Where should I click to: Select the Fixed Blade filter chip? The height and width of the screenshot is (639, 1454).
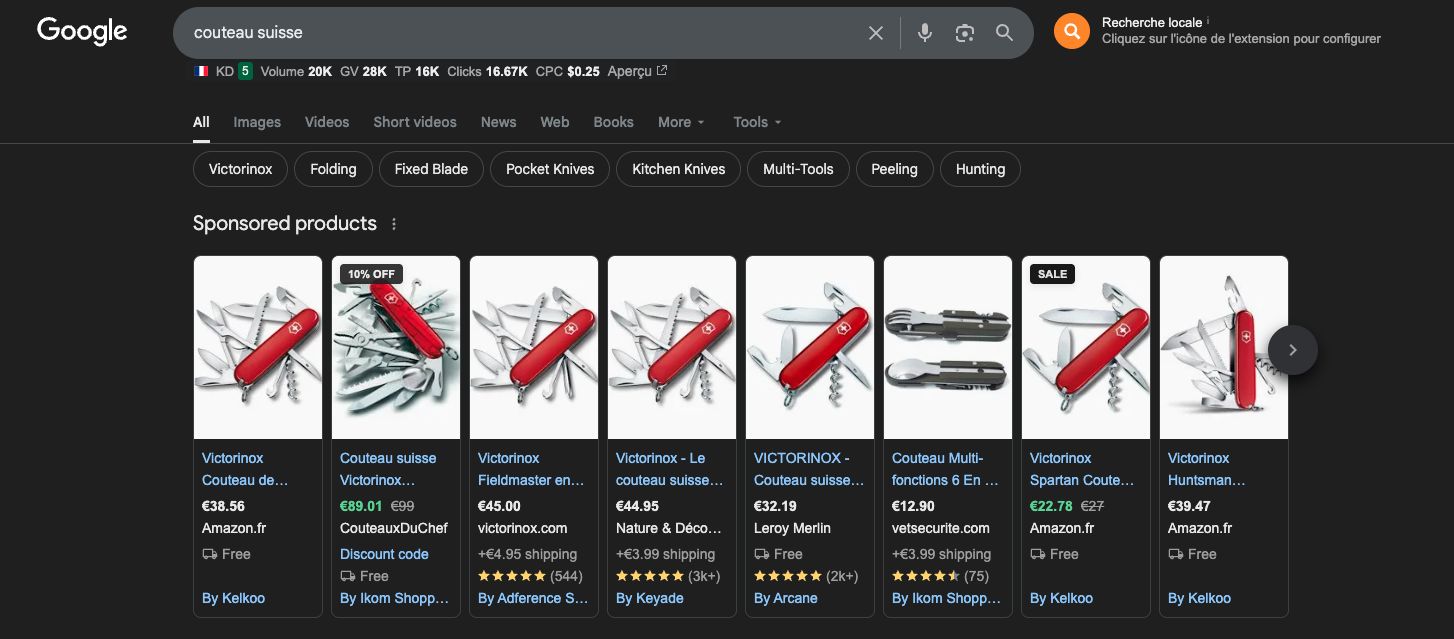pos(431,169)
